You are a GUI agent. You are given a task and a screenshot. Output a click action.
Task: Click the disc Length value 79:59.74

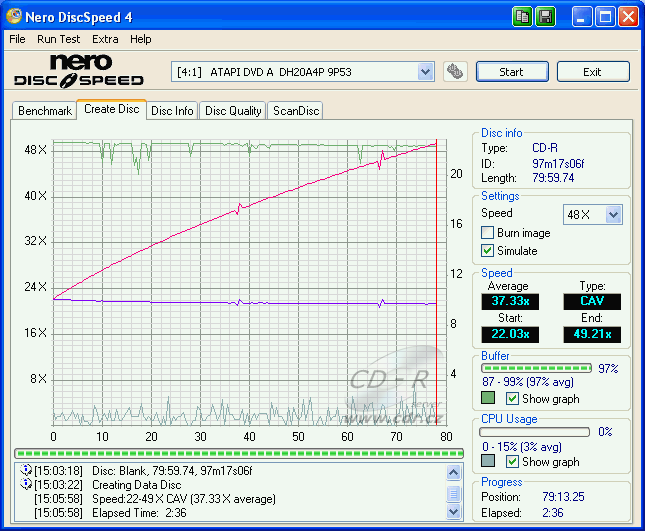point(553,178)
